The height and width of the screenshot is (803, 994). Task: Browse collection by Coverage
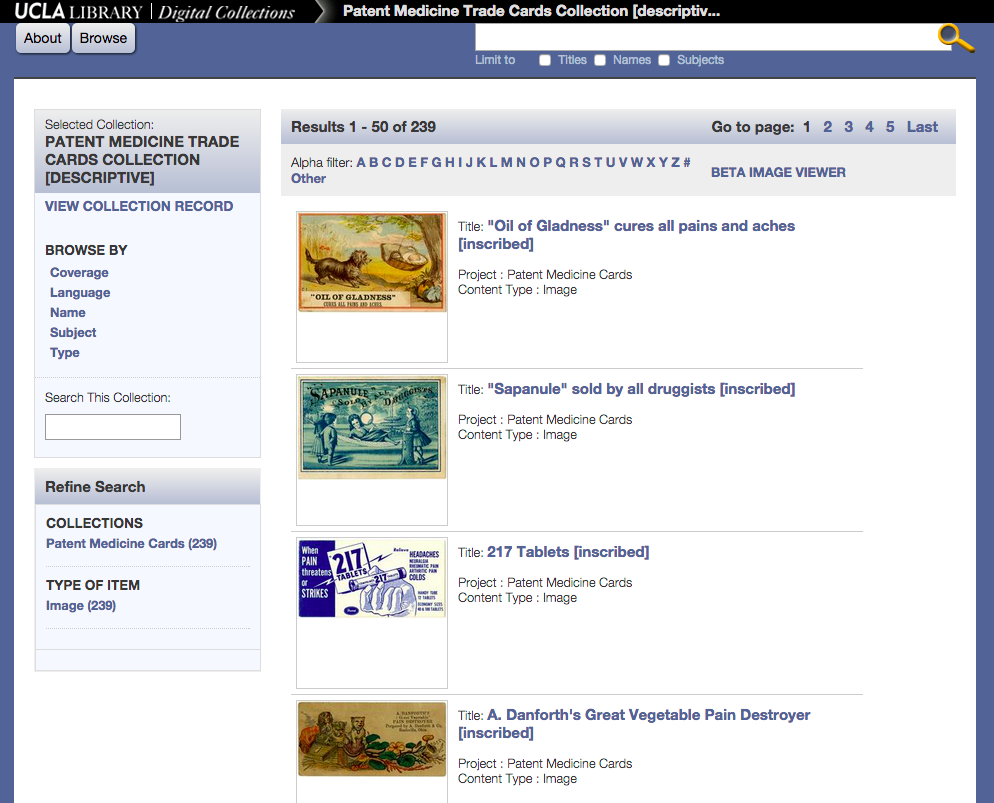[79, 272]
